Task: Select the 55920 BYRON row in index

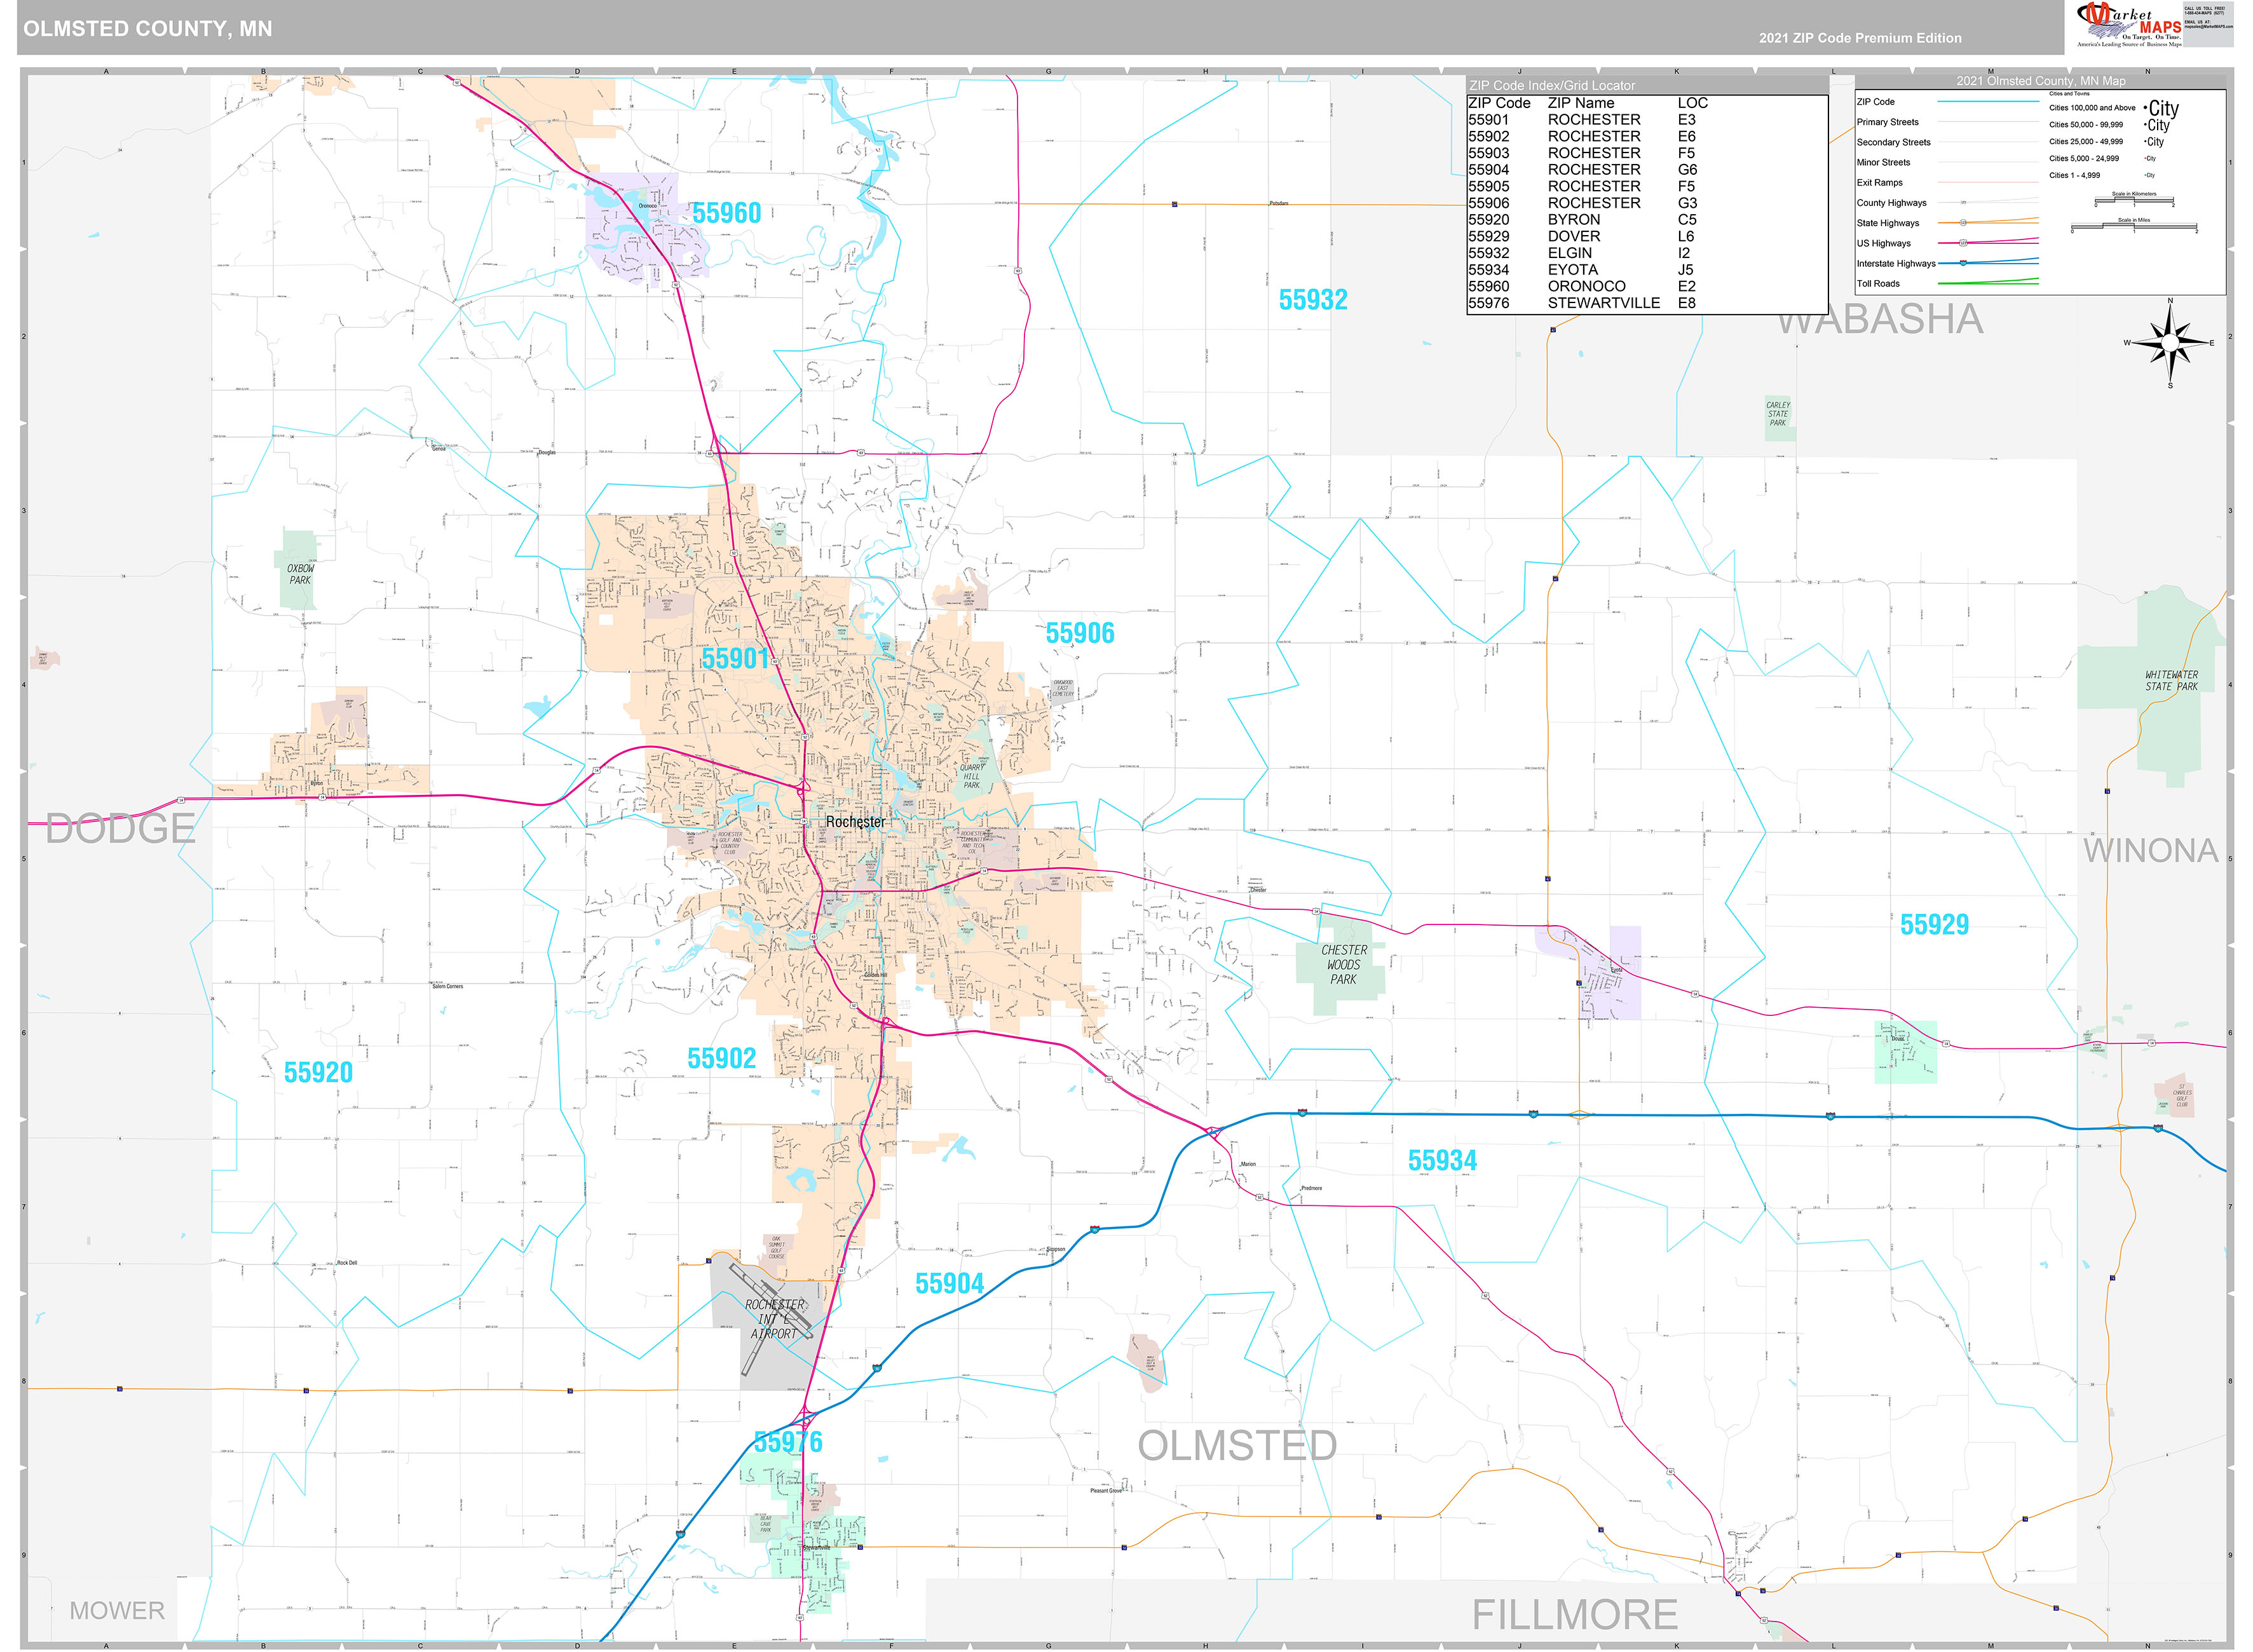Action: [x=1646, y=220]
